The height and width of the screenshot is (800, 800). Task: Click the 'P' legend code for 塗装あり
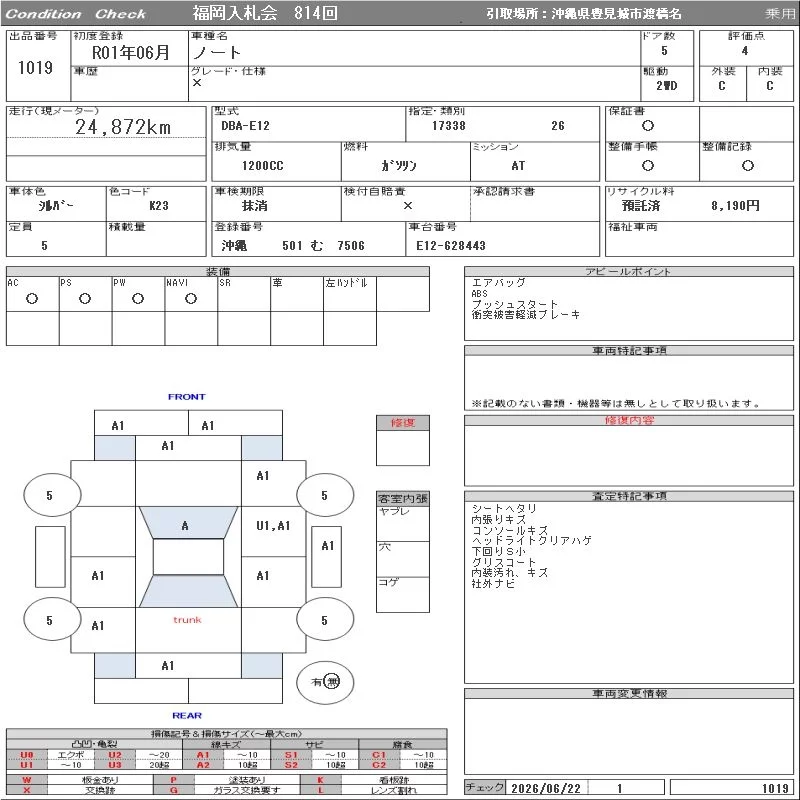pos(174,780)
